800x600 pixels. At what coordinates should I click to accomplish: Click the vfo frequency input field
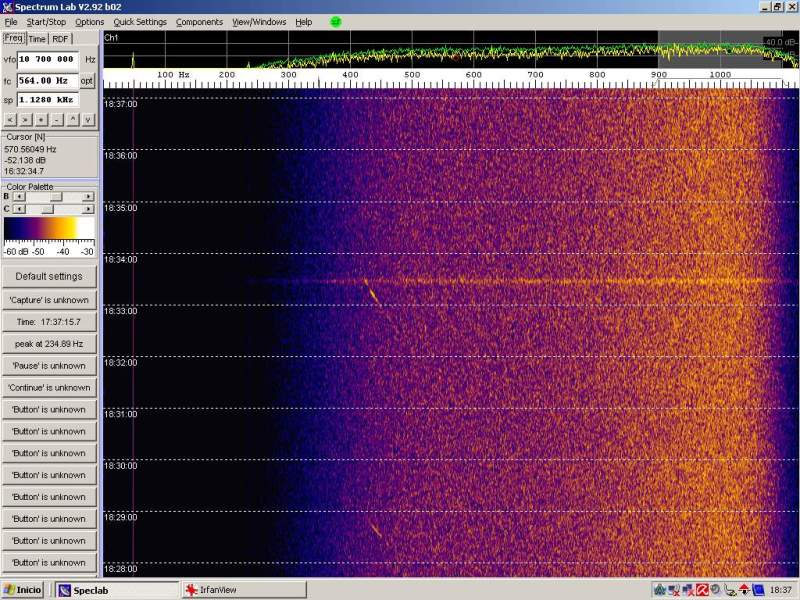(48, 60)
